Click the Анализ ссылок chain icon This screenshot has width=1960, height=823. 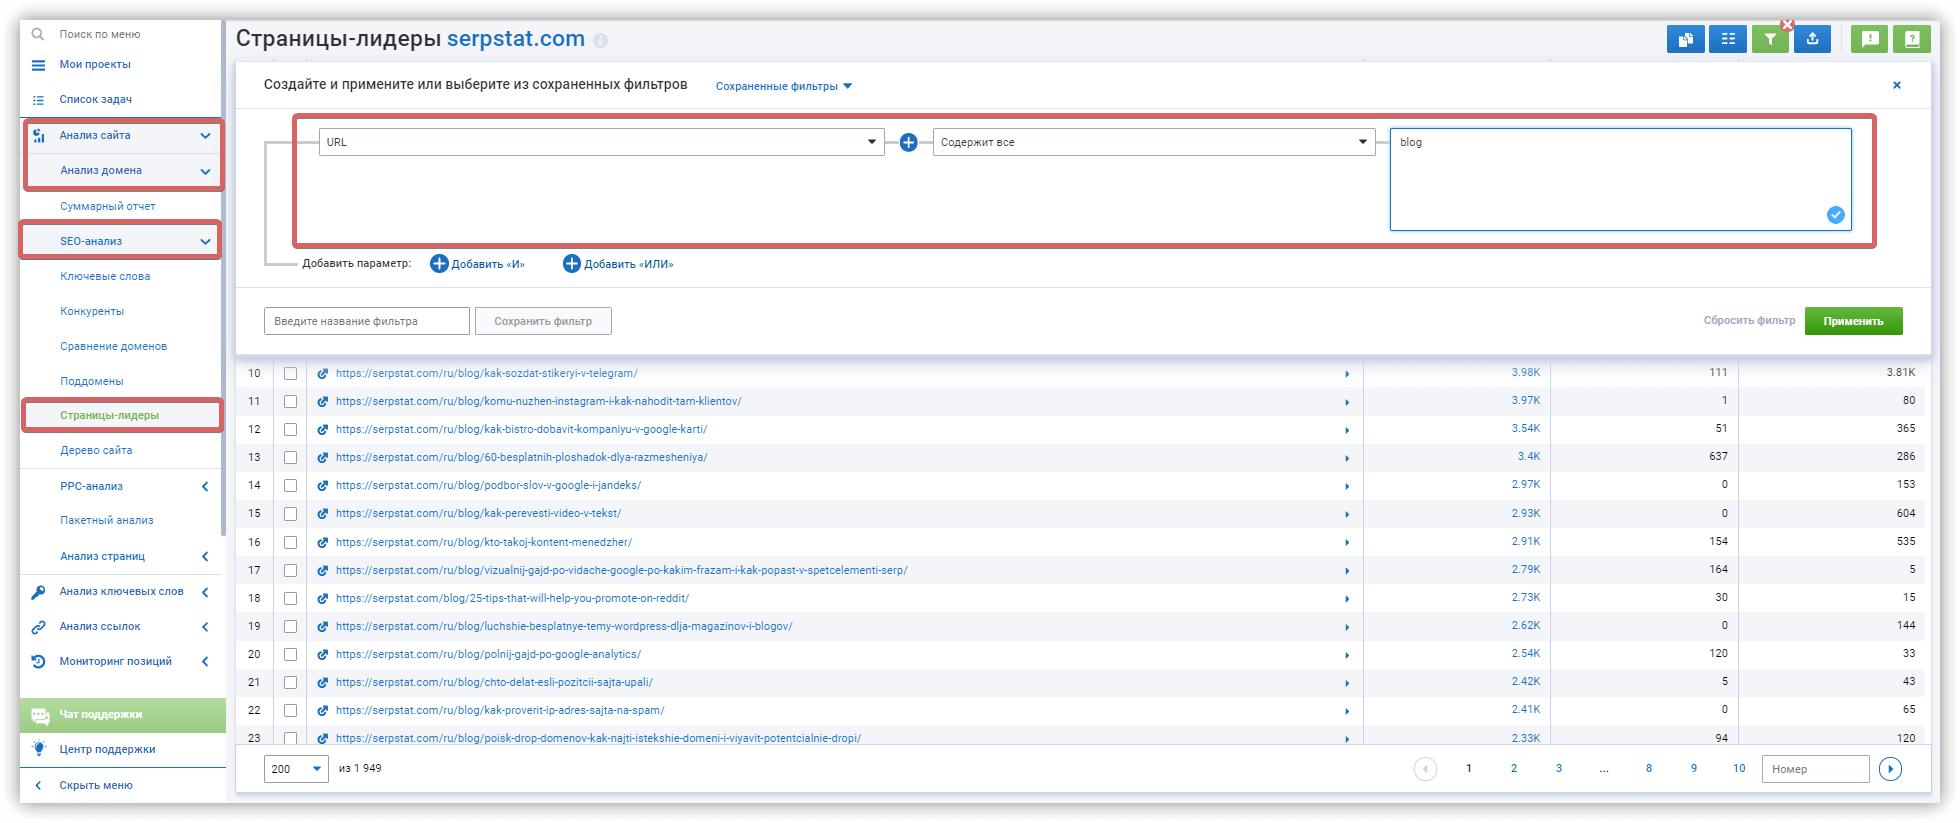click(x=38, y=627)
